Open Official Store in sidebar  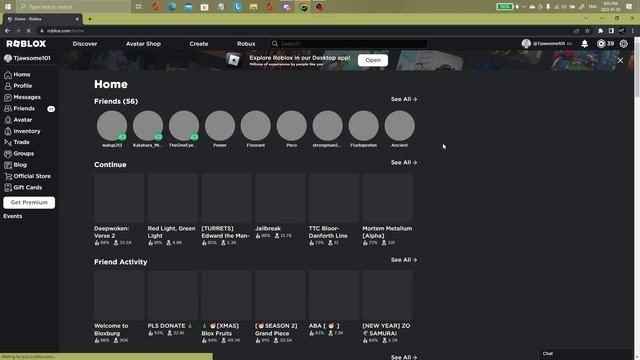[28, 176]
